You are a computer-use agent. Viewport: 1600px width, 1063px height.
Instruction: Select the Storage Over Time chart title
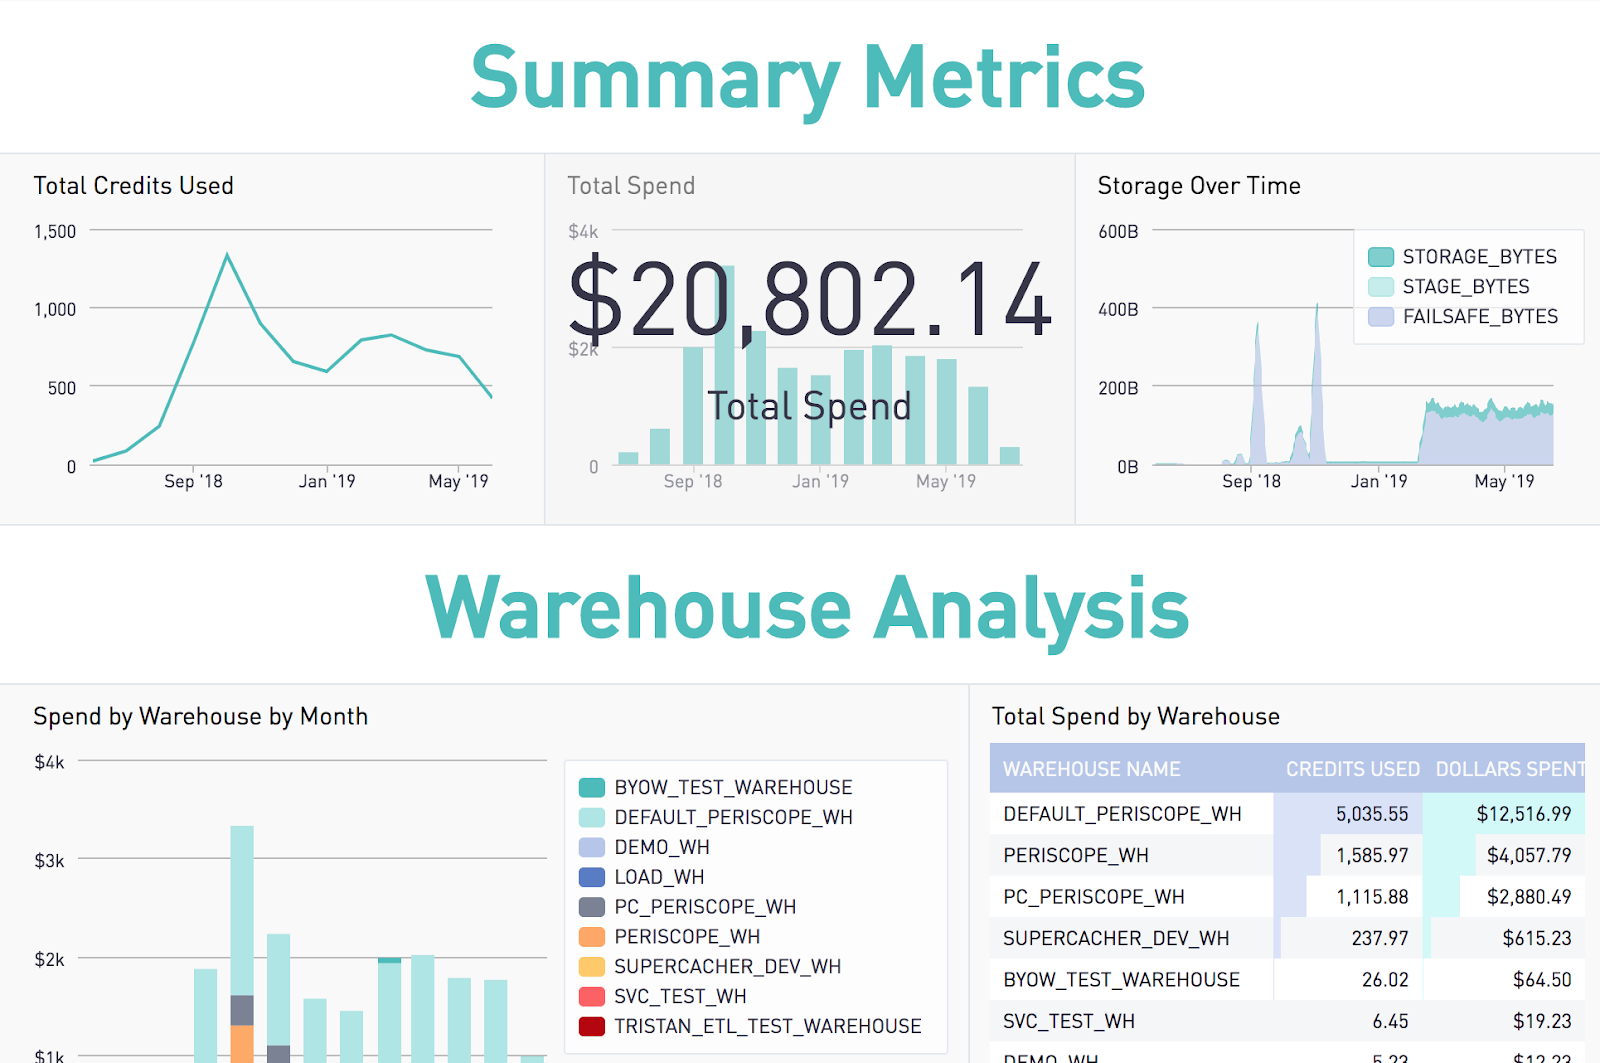pos(1199,186)
